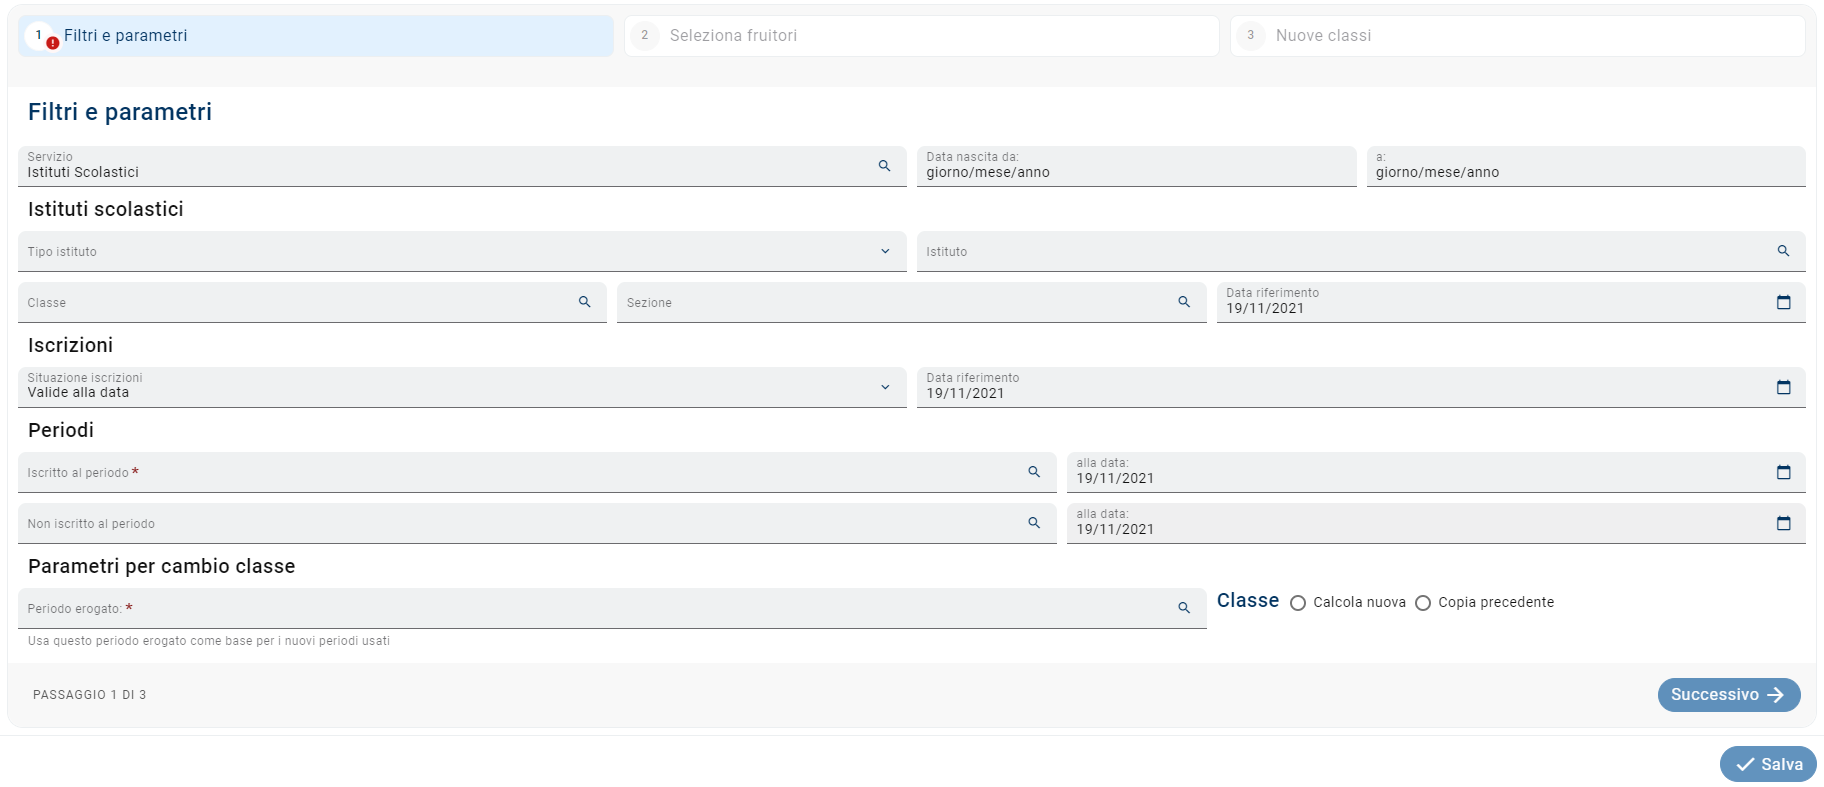Open calendar for Istituti scolastici Data riferimento
This screenshot has height=787, width=1824.
pyautogui.click(x=1783, y=302)
